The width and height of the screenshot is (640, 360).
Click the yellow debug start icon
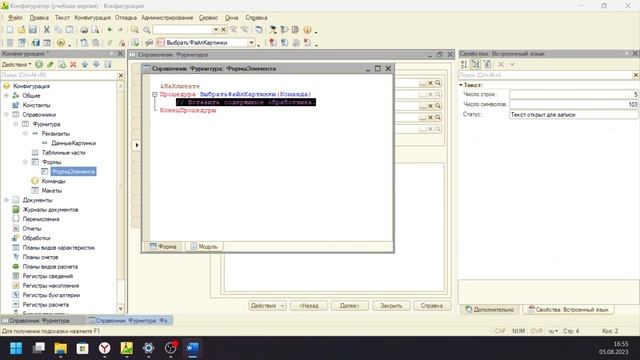tap(61, 42)
